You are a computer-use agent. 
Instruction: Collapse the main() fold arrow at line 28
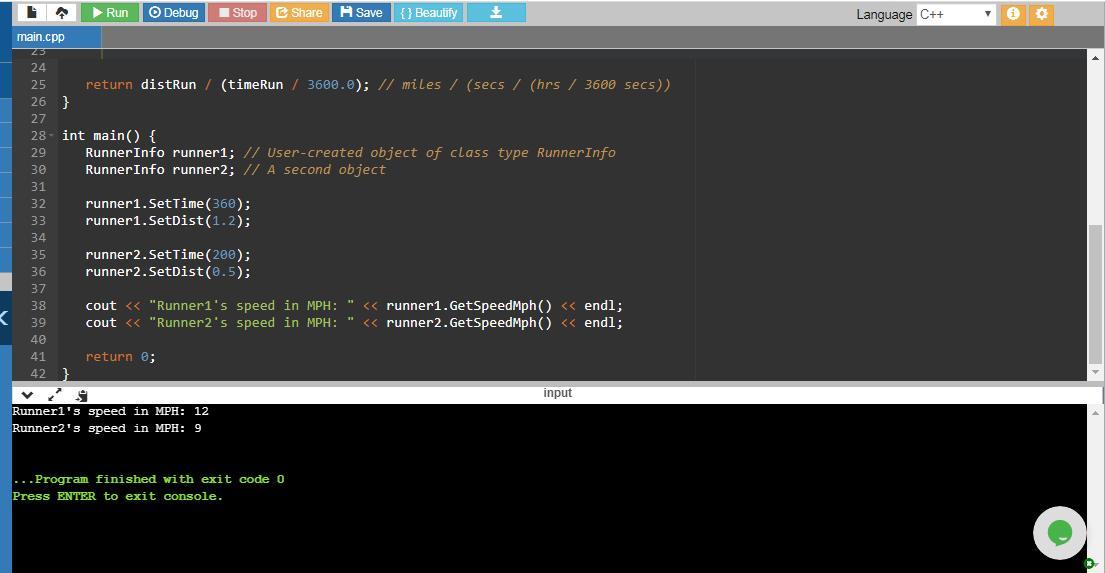(x=51, y=135)
